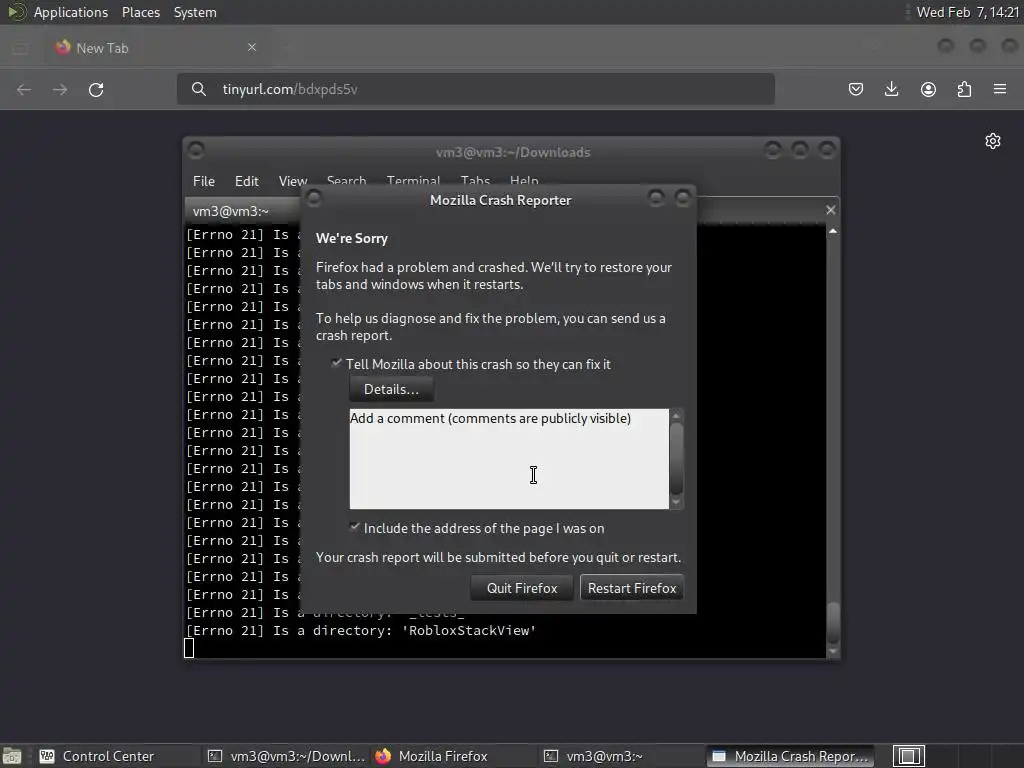This screenshot has width=1024, height=768.
Task: Click Restart Firefox button
Action: (632, 588)
